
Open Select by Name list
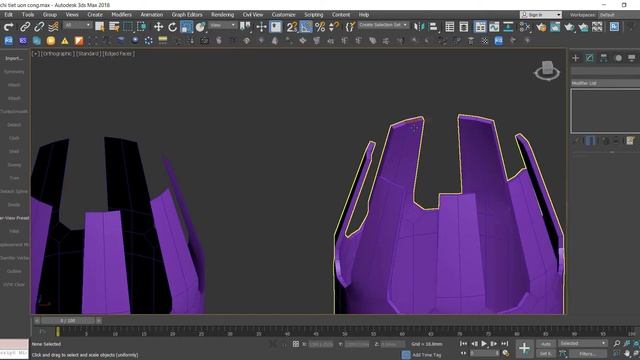114,27
